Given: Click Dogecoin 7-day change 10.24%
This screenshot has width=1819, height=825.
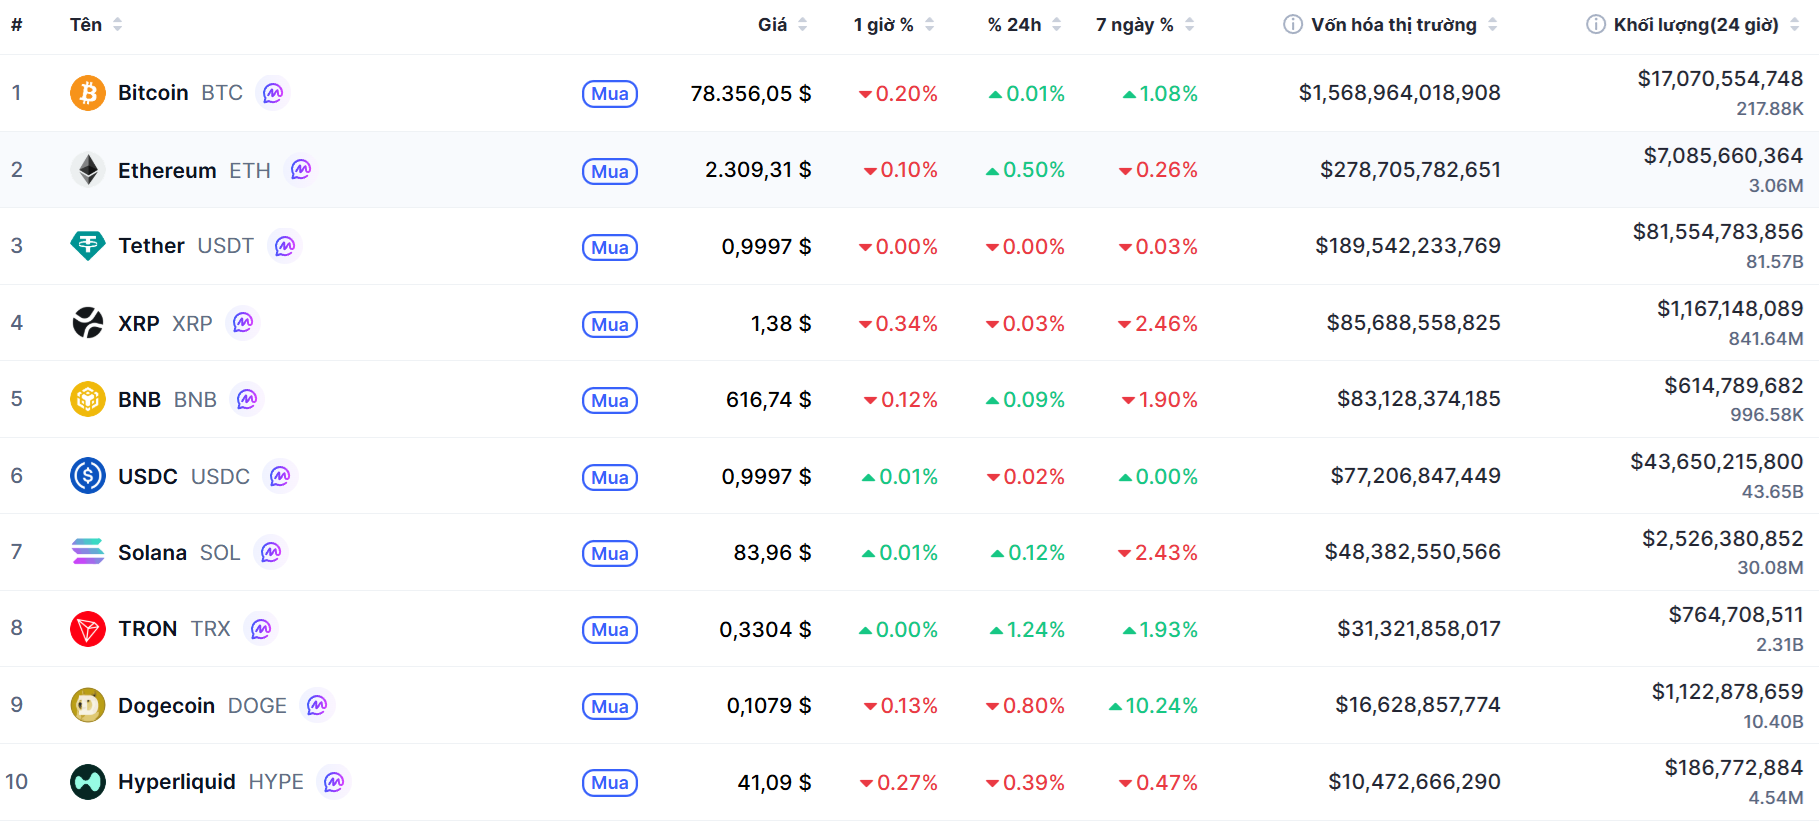Looking at the screenshot, I should (x=1153, y=706).
